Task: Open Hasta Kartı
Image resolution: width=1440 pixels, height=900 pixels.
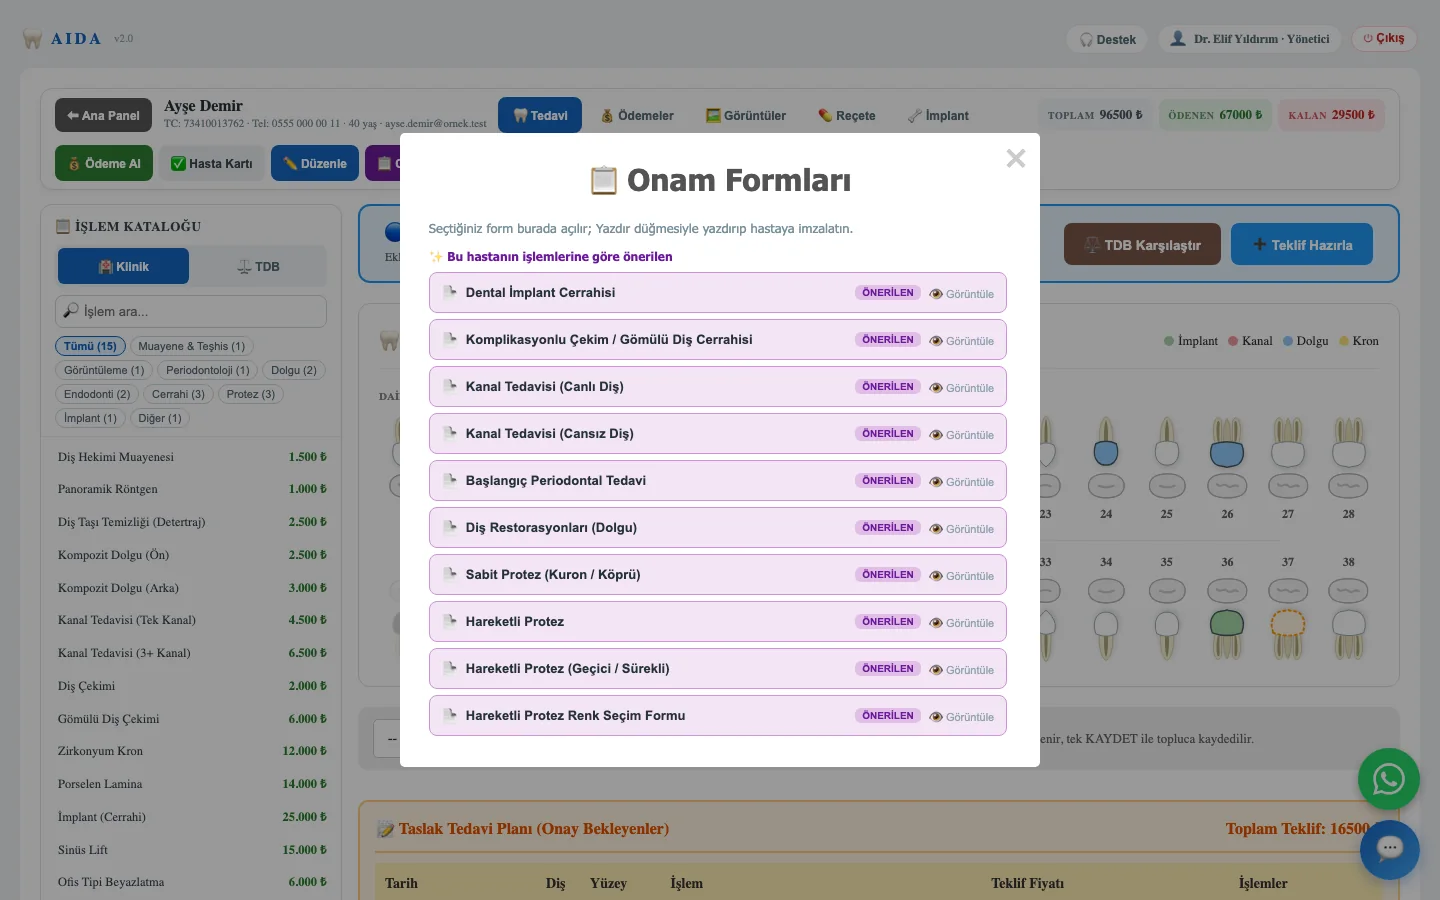Action: click(x=211, y=163)
